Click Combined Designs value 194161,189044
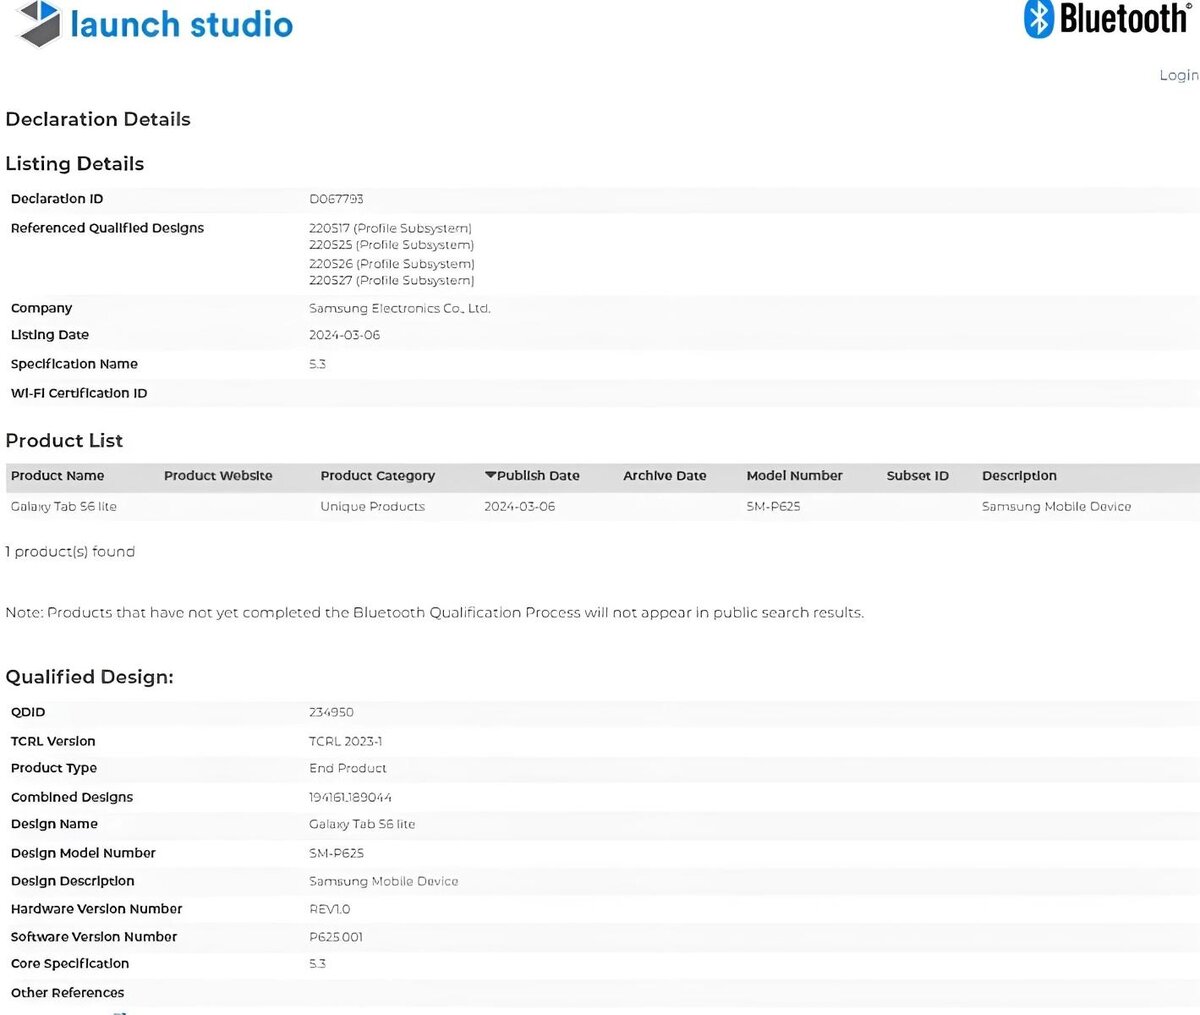This screenshot has width=1200, height=1015. pos(350,797)
